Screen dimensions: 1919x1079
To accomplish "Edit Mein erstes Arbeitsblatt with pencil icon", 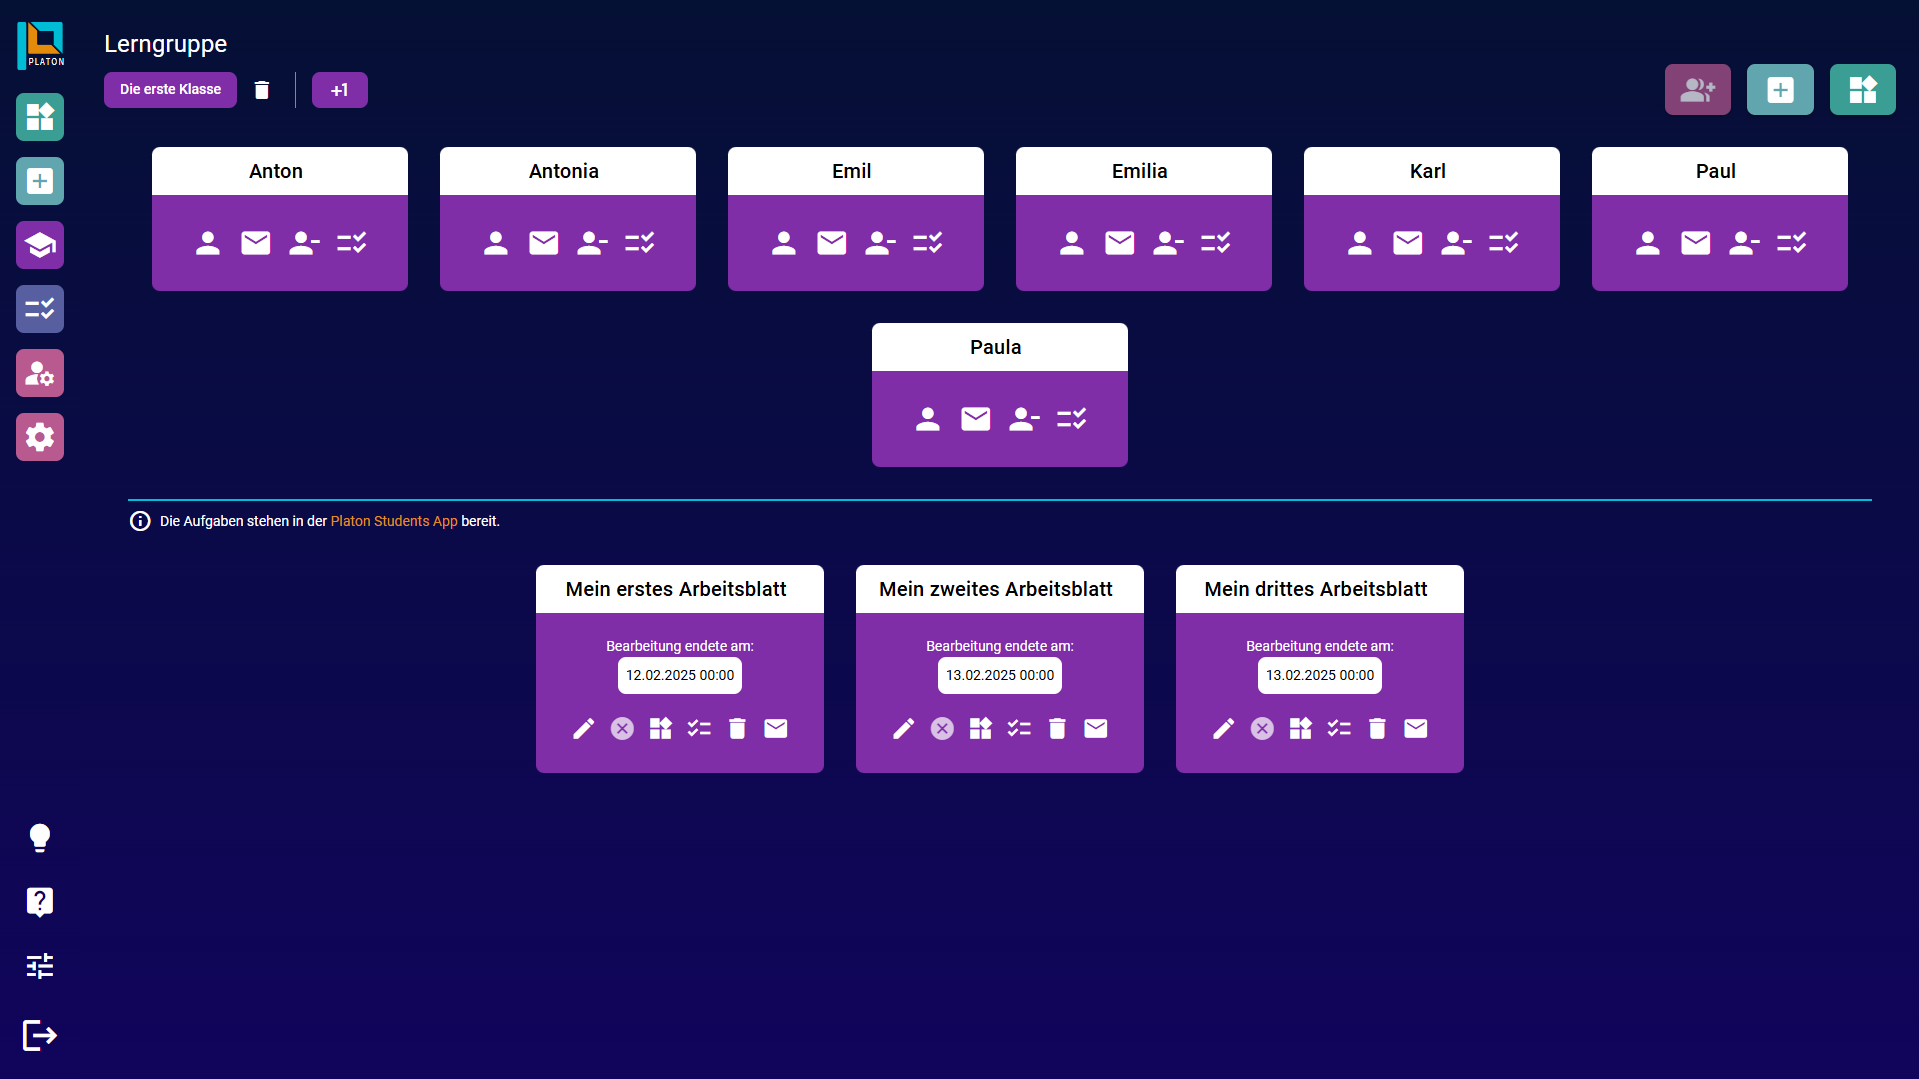I will 583,729.
